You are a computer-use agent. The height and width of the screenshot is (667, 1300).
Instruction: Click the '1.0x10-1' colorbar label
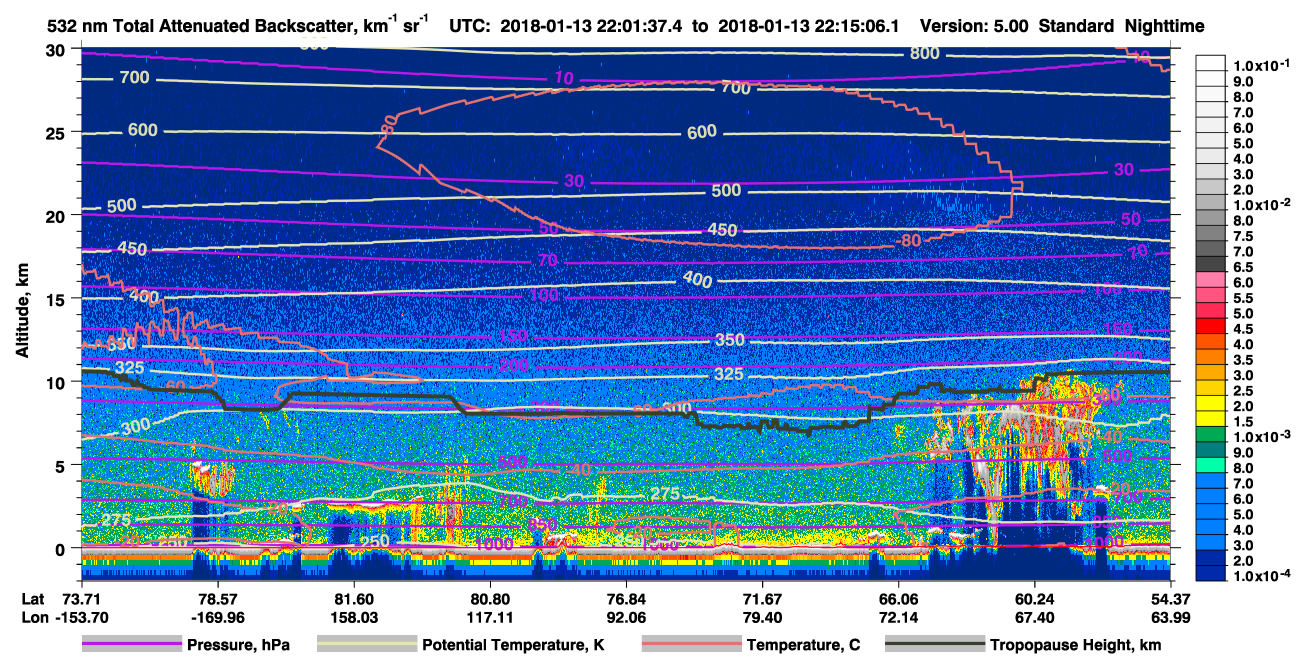tap(1263, 65)
